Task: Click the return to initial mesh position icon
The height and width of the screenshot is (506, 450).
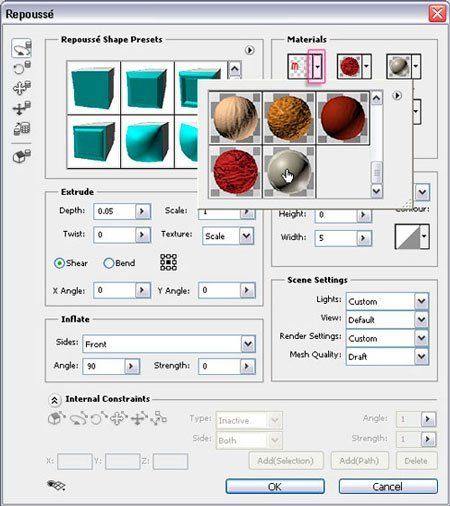Action: pos(22,156)
